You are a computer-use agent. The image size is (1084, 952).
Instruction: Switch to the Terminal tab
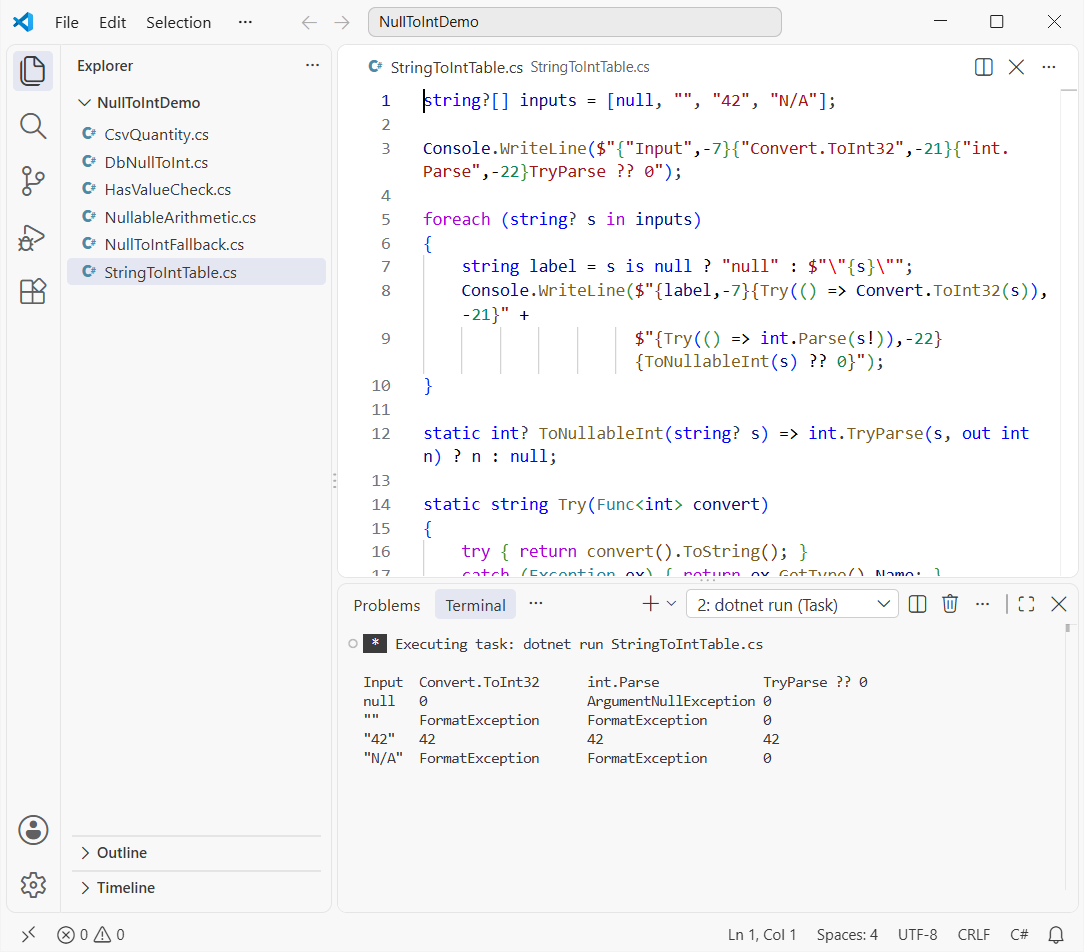(x=476, y=605)
